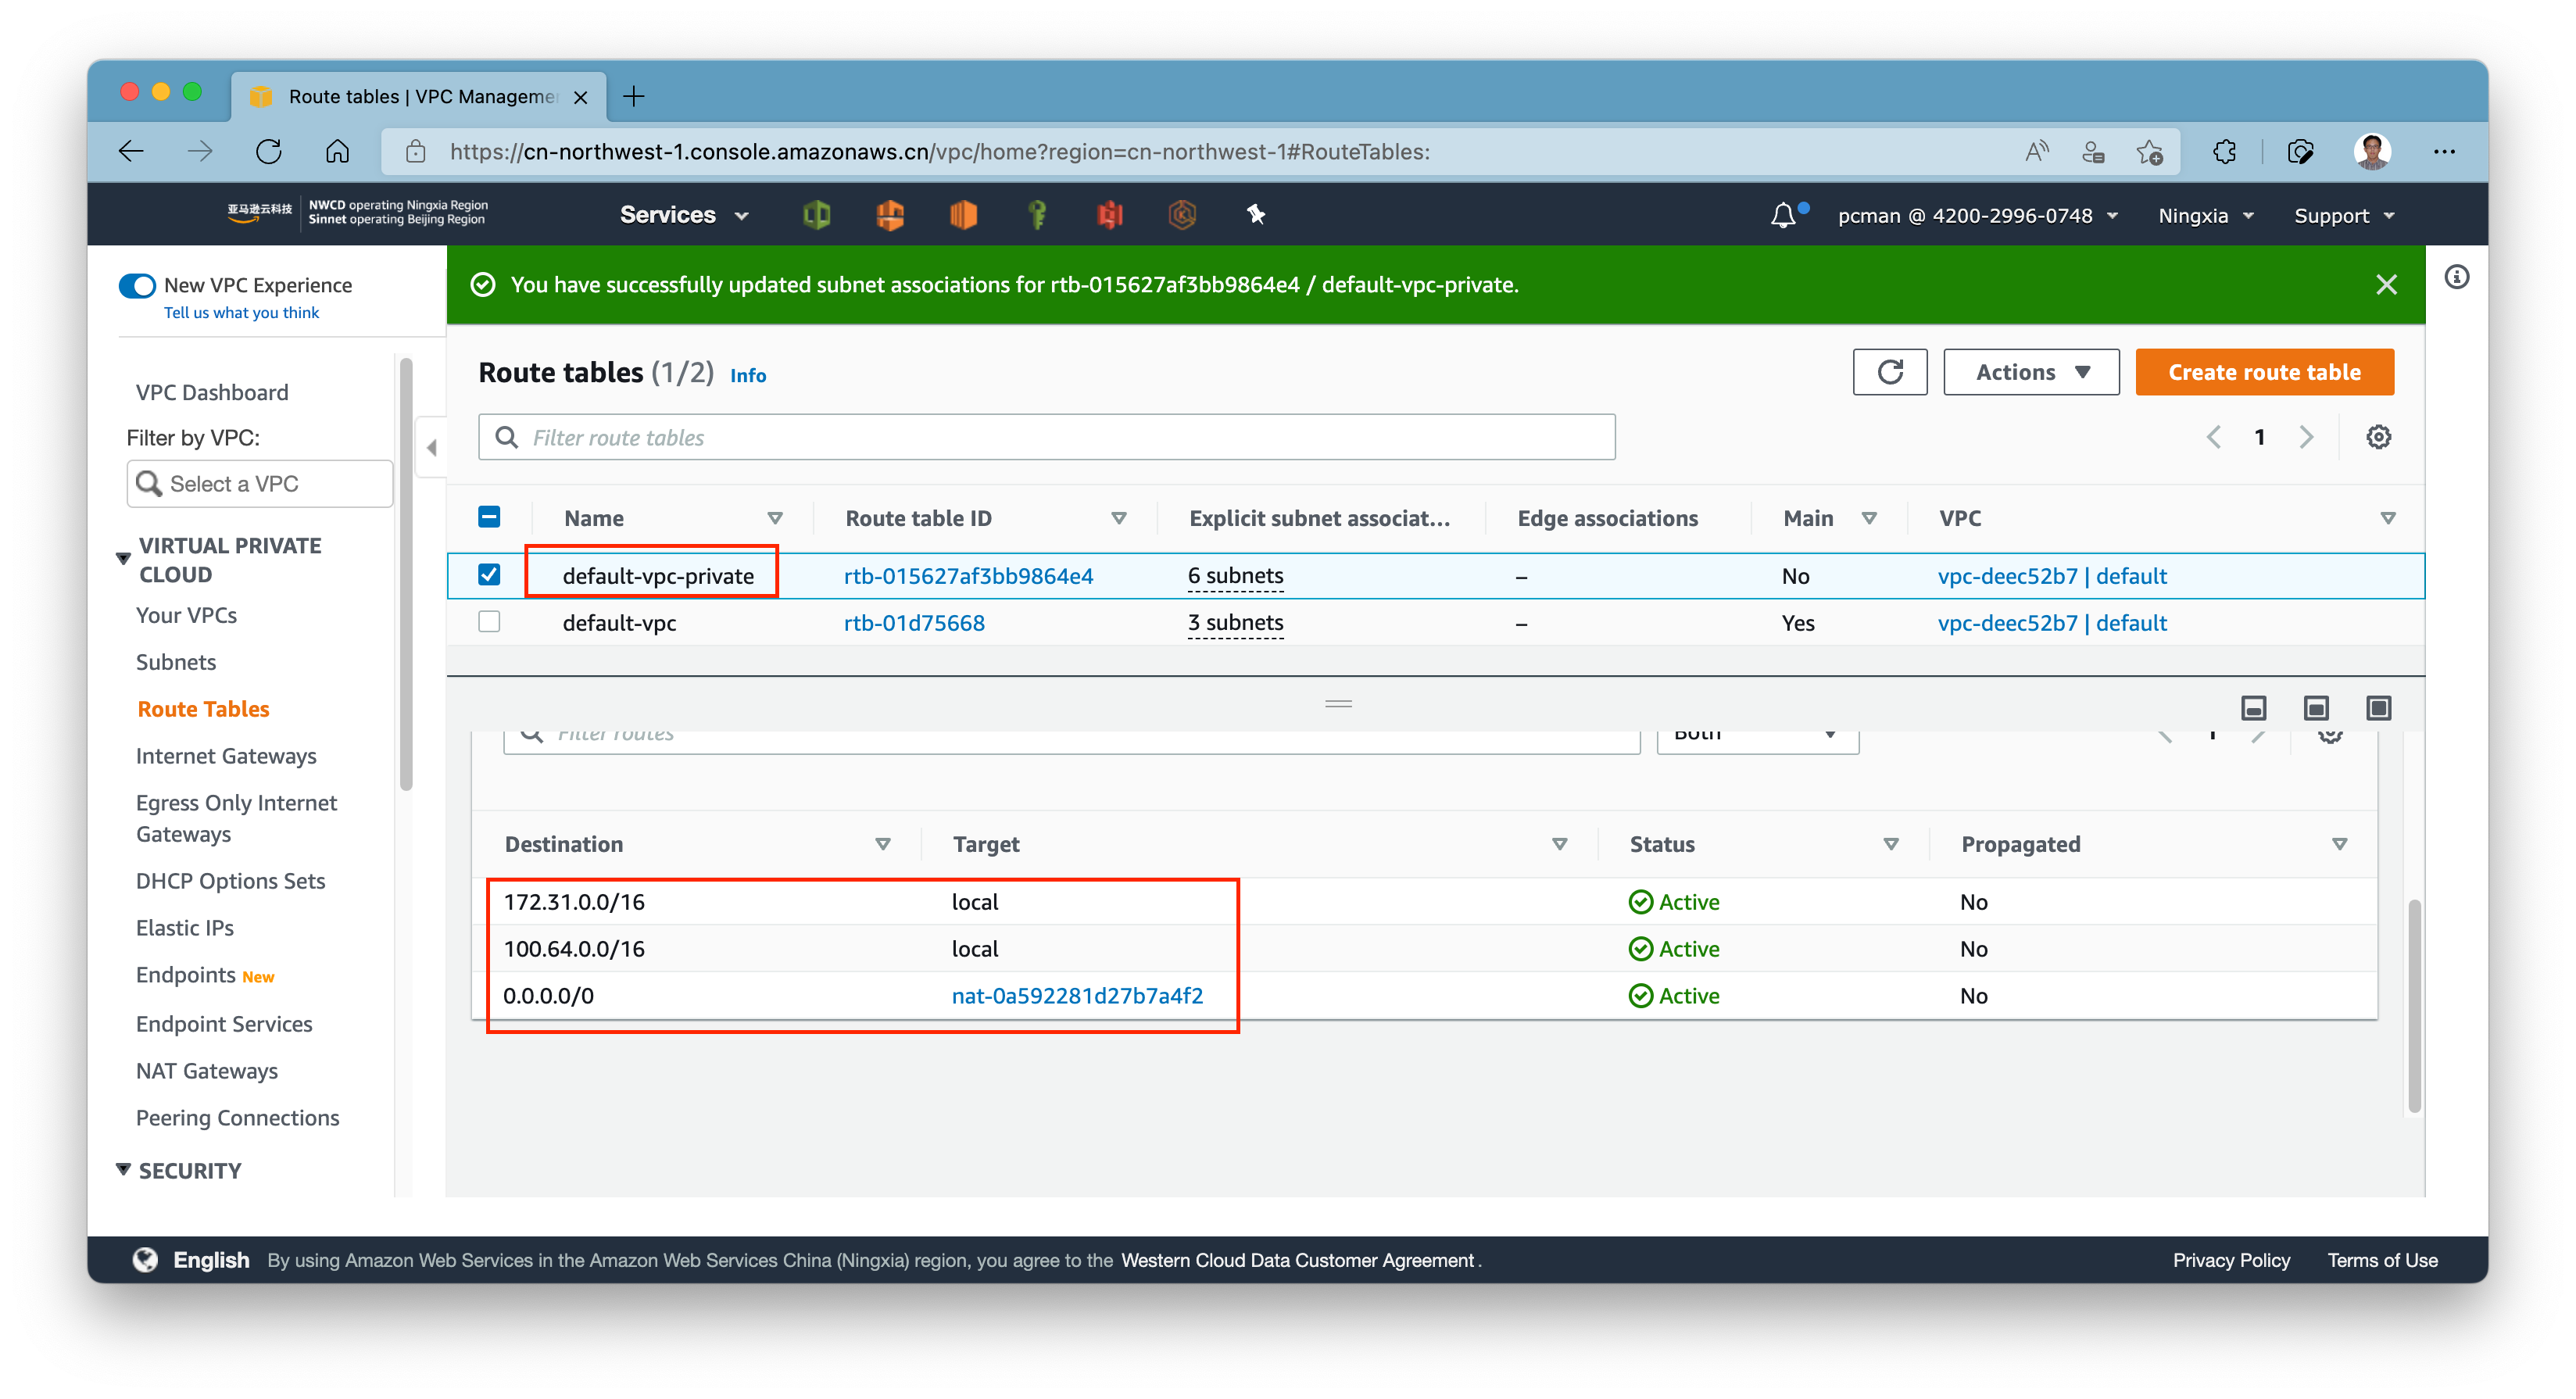Open the Services dropdown menu

coord(683,215)
